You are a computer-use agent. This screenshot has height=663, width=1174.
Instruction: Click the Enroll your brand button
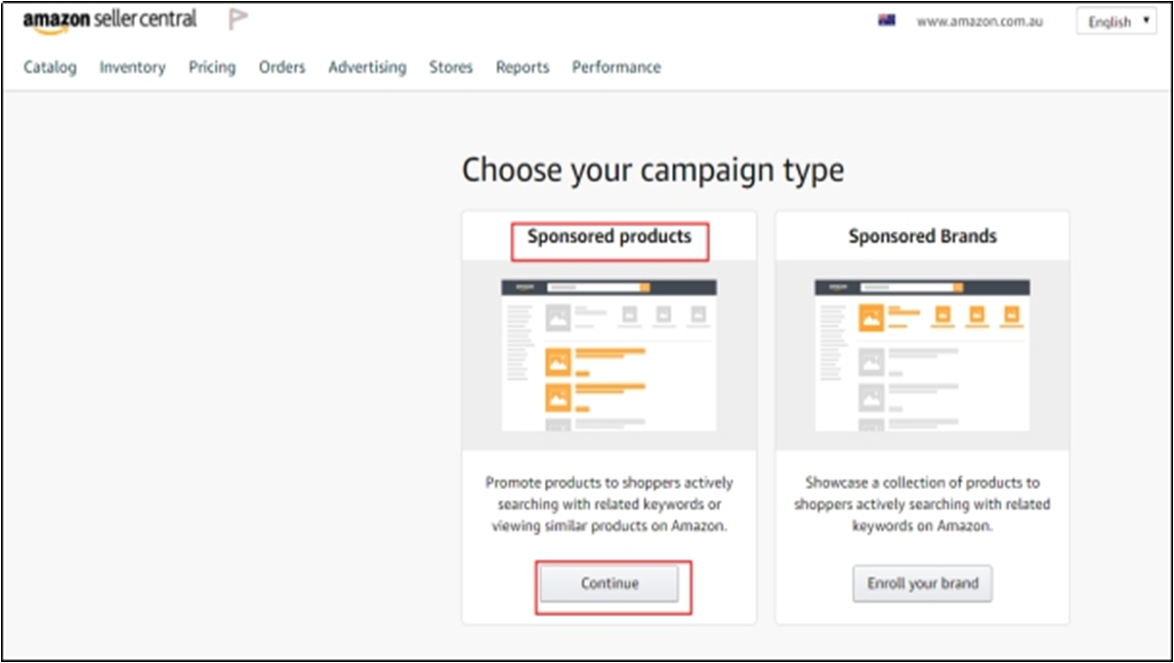pyautogui.click(x=922, y=583)
